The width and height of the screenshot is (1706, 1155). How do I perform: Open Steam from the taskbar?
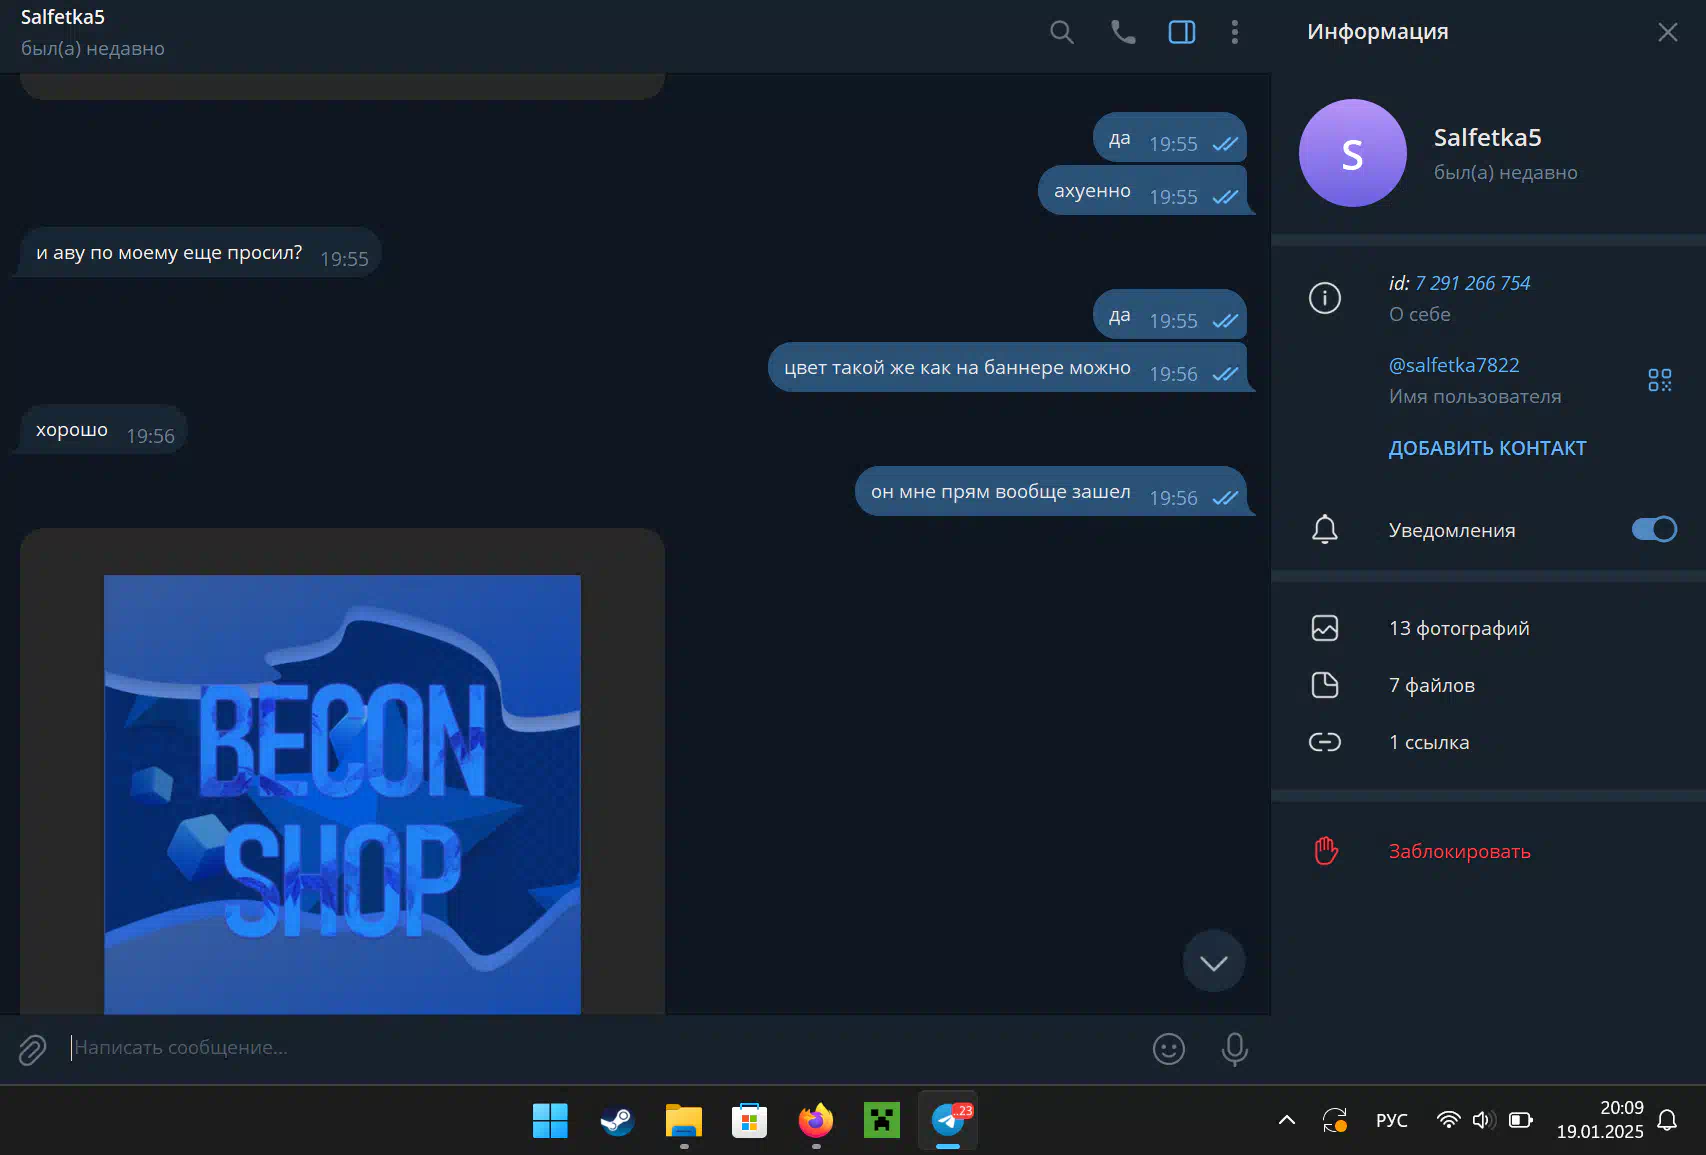(x=617, y=1121)
